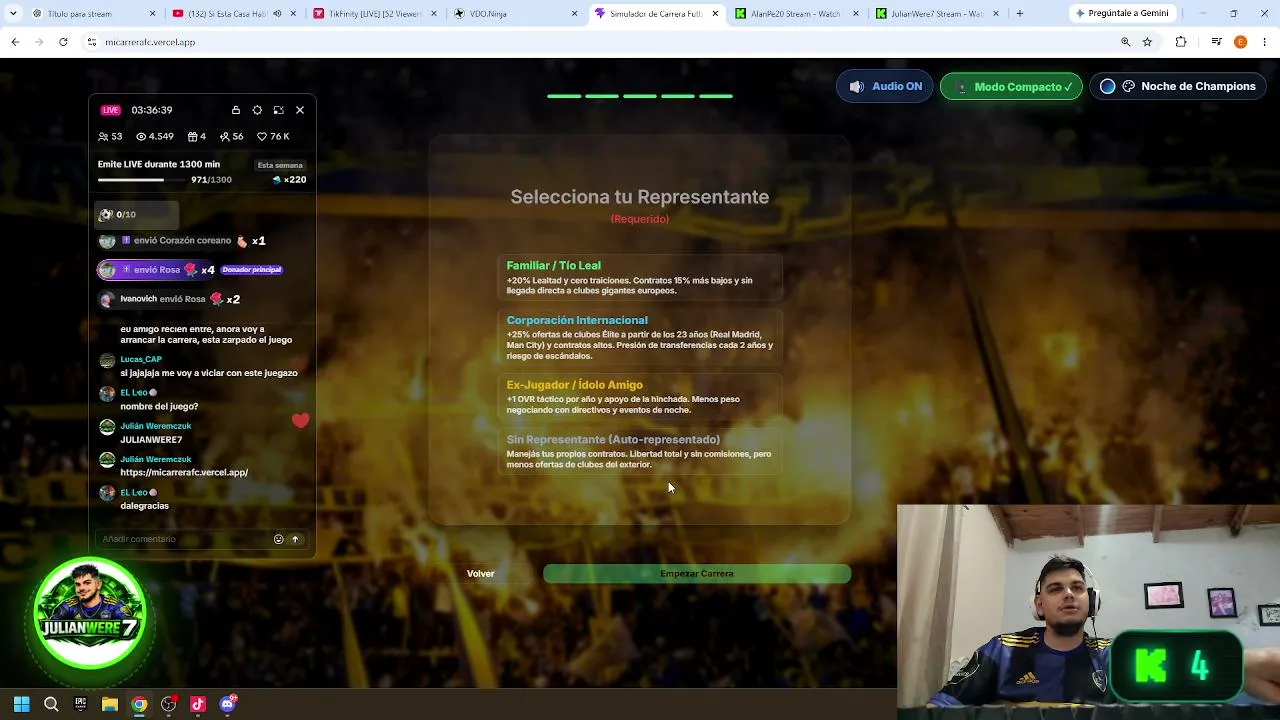The width and height of the screenshot is (1280, 720).
Task: Close the TikTok live overlay panel
Action: [x=300, y=110]
